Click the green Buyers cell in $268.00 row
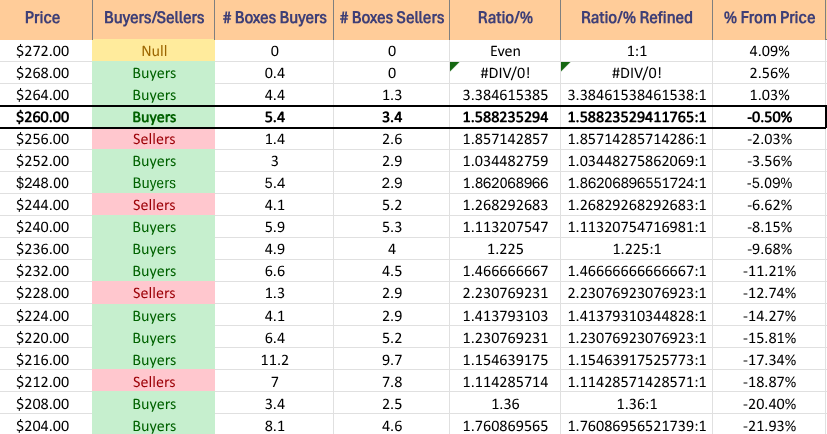827x434 pixels. (x=153, y=72)
